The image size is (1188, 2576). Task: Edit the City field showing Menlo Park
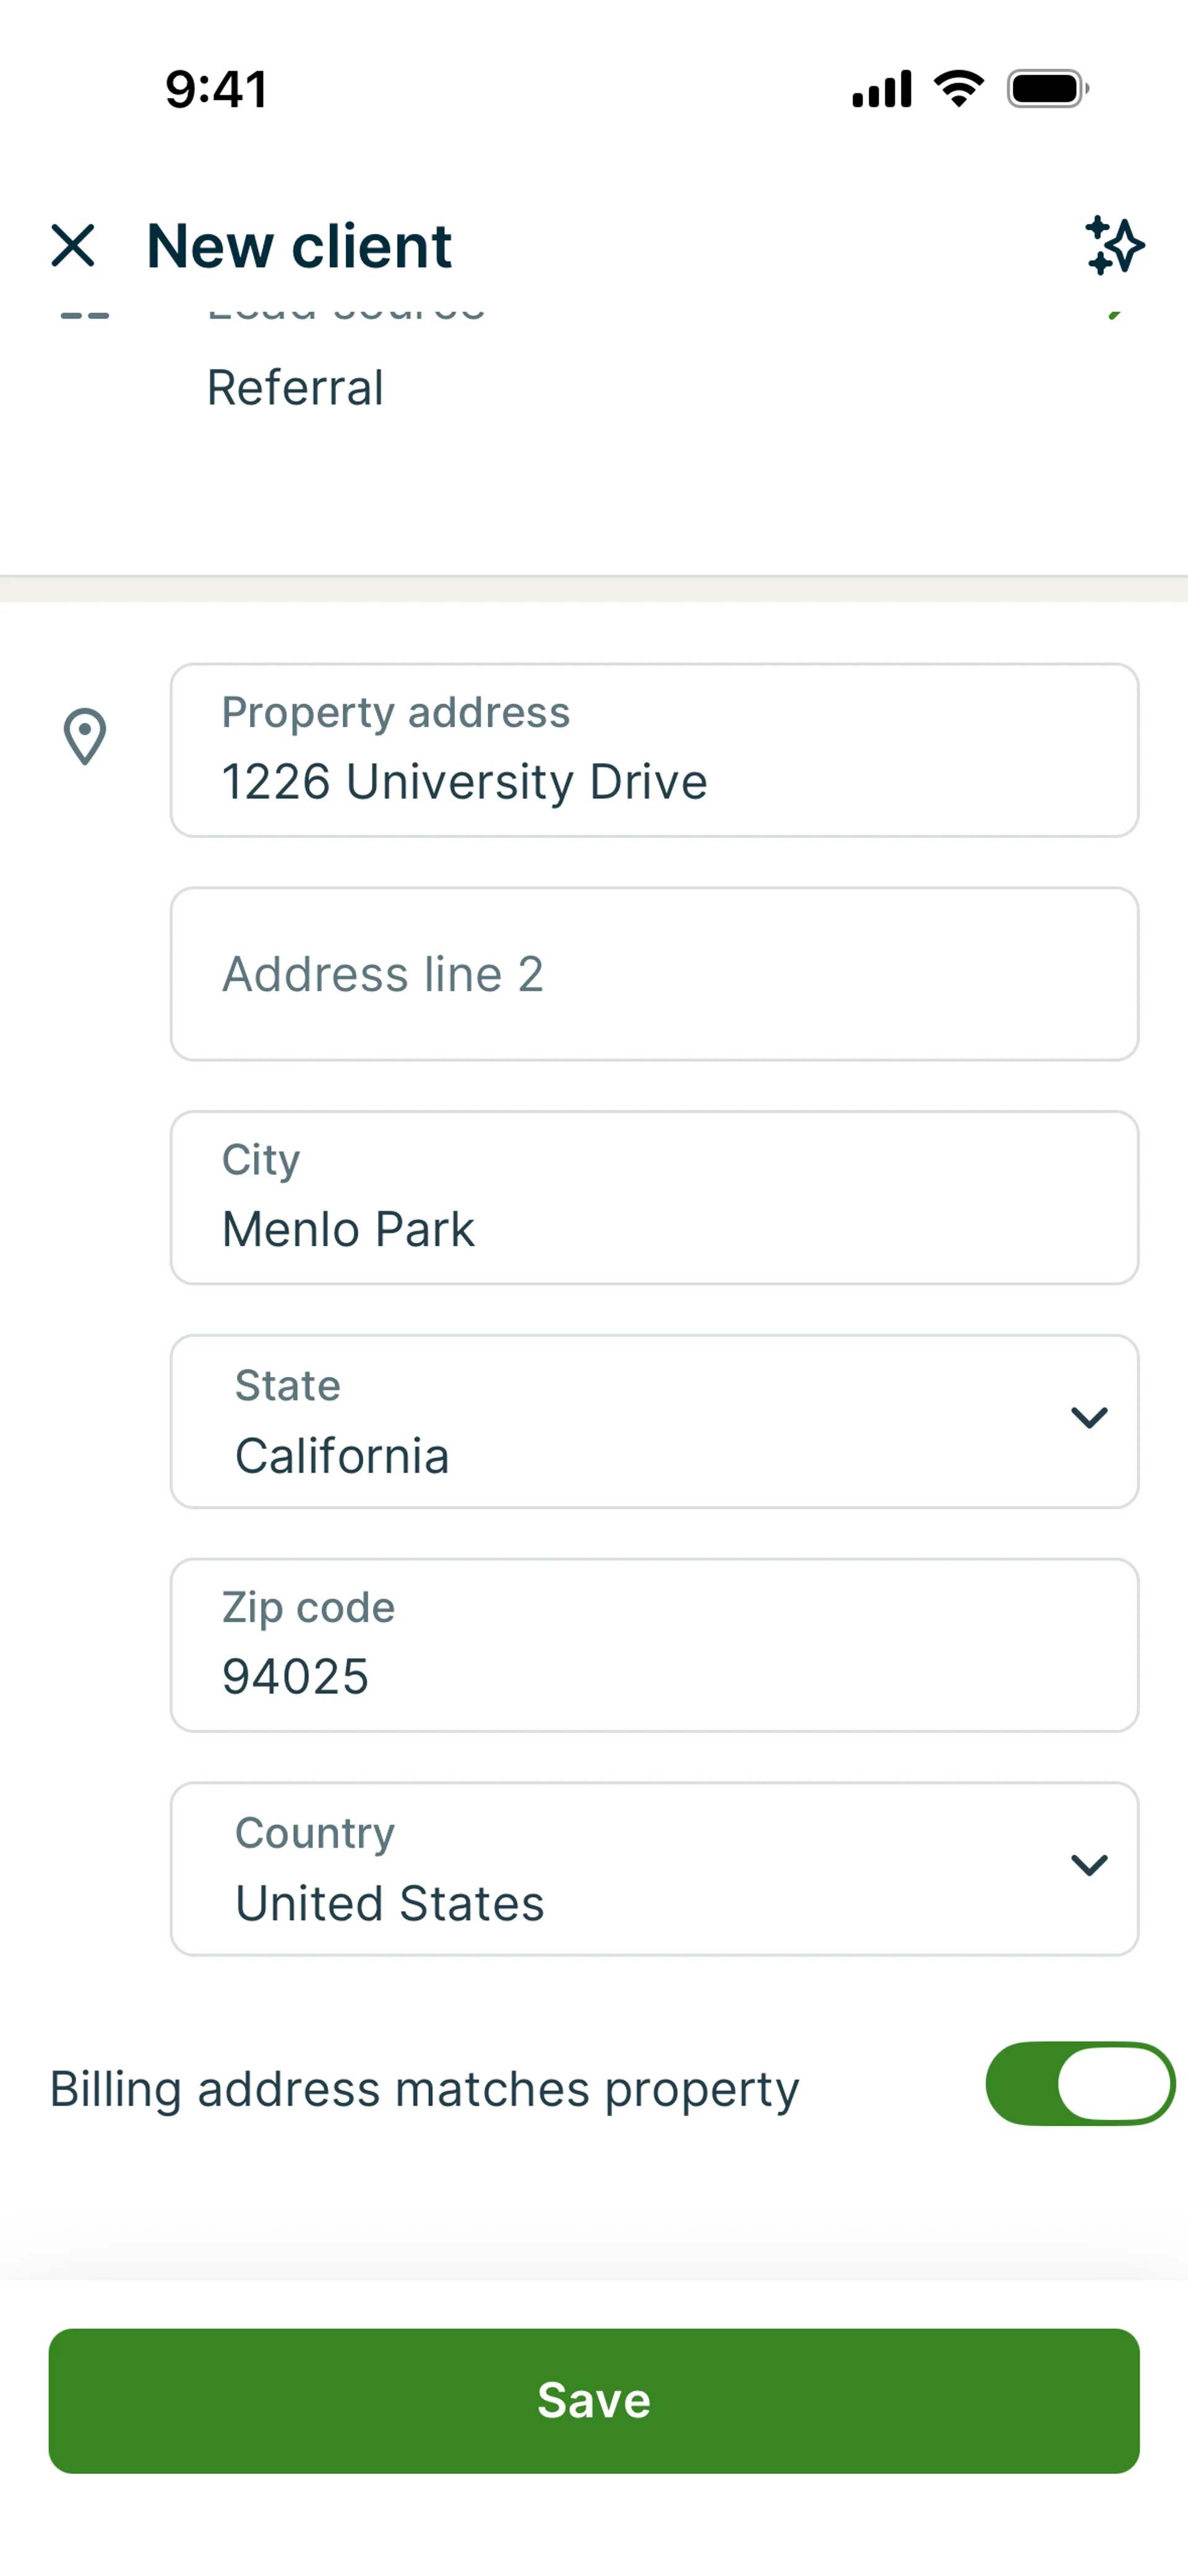(x=654, y=1198)
